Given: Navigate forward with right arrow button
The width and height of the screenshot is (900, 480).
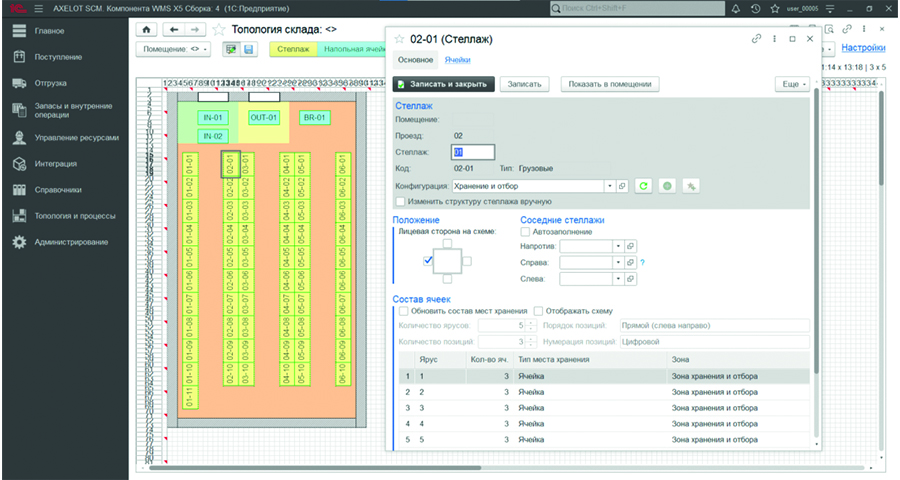Looking at the screenshot, I should (x=195, y=30).
